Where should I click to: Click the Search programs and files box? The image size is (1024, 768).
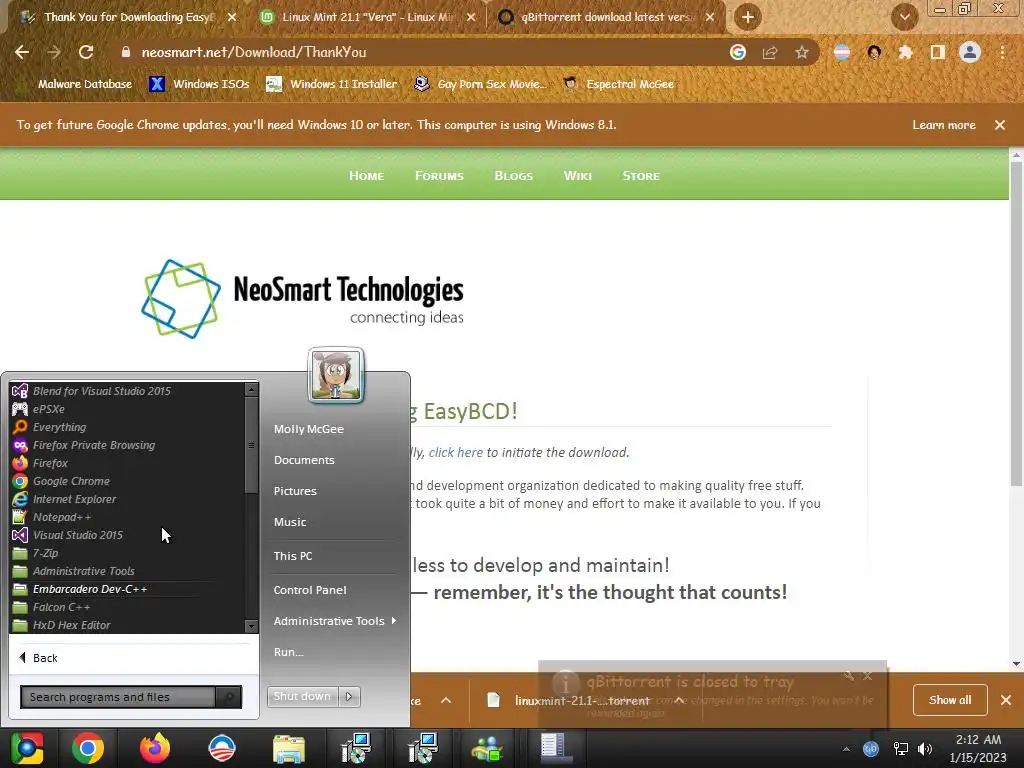118,697
